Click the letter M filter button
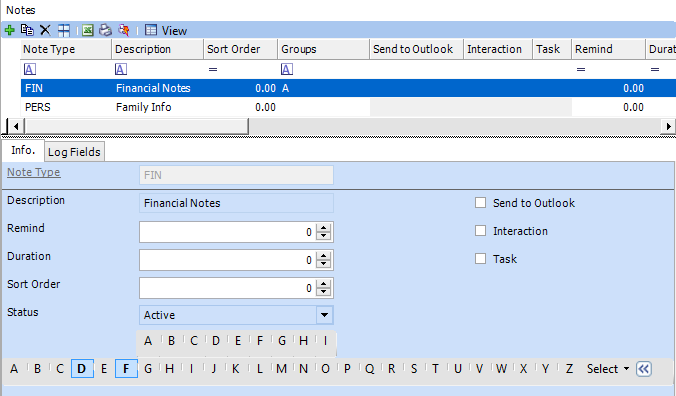The height and width of the screenshot is (396, 676). [x=282, y=369]
